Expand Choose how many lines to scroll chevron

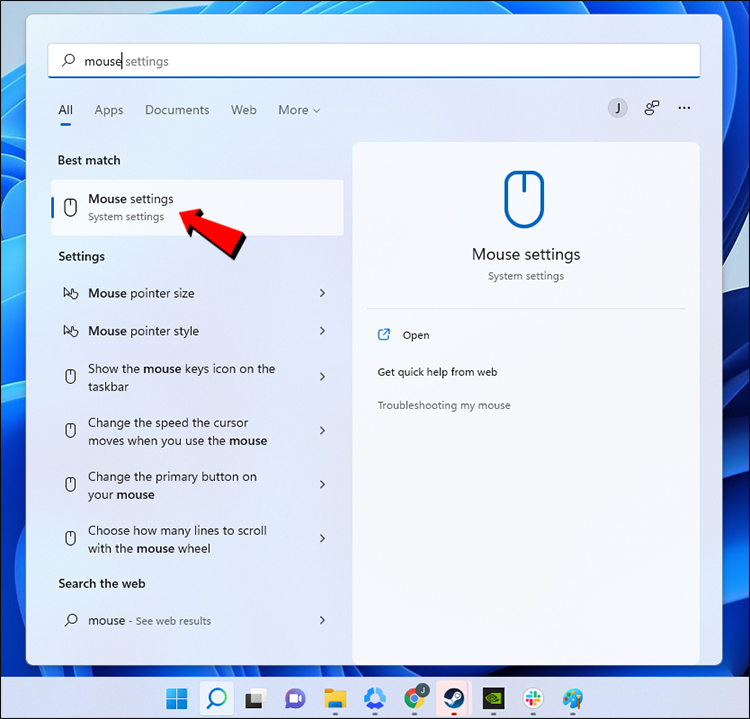[x=322, y=539]
